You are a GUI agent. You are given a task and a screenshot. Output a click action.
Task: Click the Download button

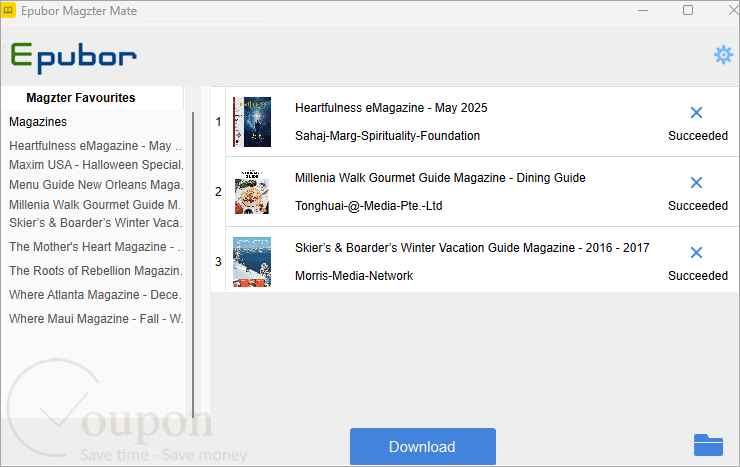(422, 446)
